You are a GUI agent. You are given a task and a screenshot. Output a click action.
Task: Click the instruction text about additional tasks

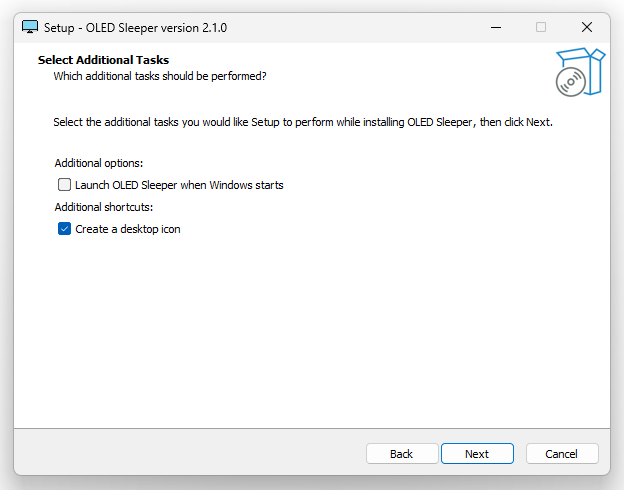coord(302,122)
